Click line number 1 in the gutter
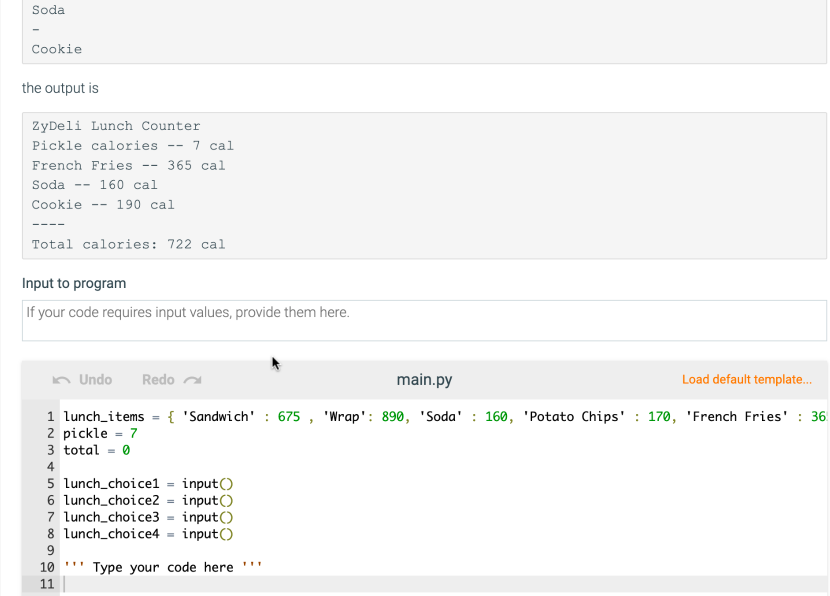 tap(50, 416)
